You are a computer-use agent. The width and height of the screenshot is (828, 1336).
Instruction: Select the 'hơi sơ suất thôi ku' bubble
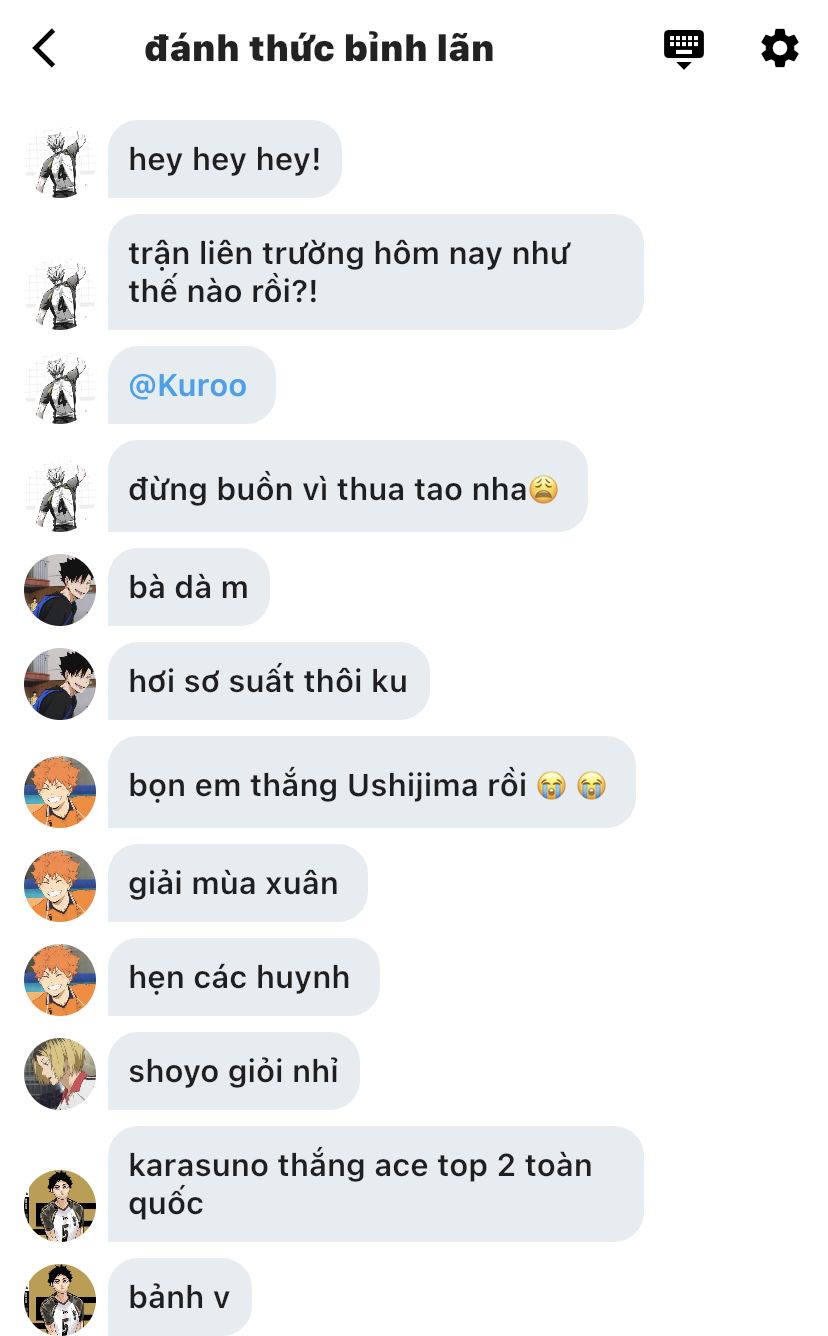269,681
